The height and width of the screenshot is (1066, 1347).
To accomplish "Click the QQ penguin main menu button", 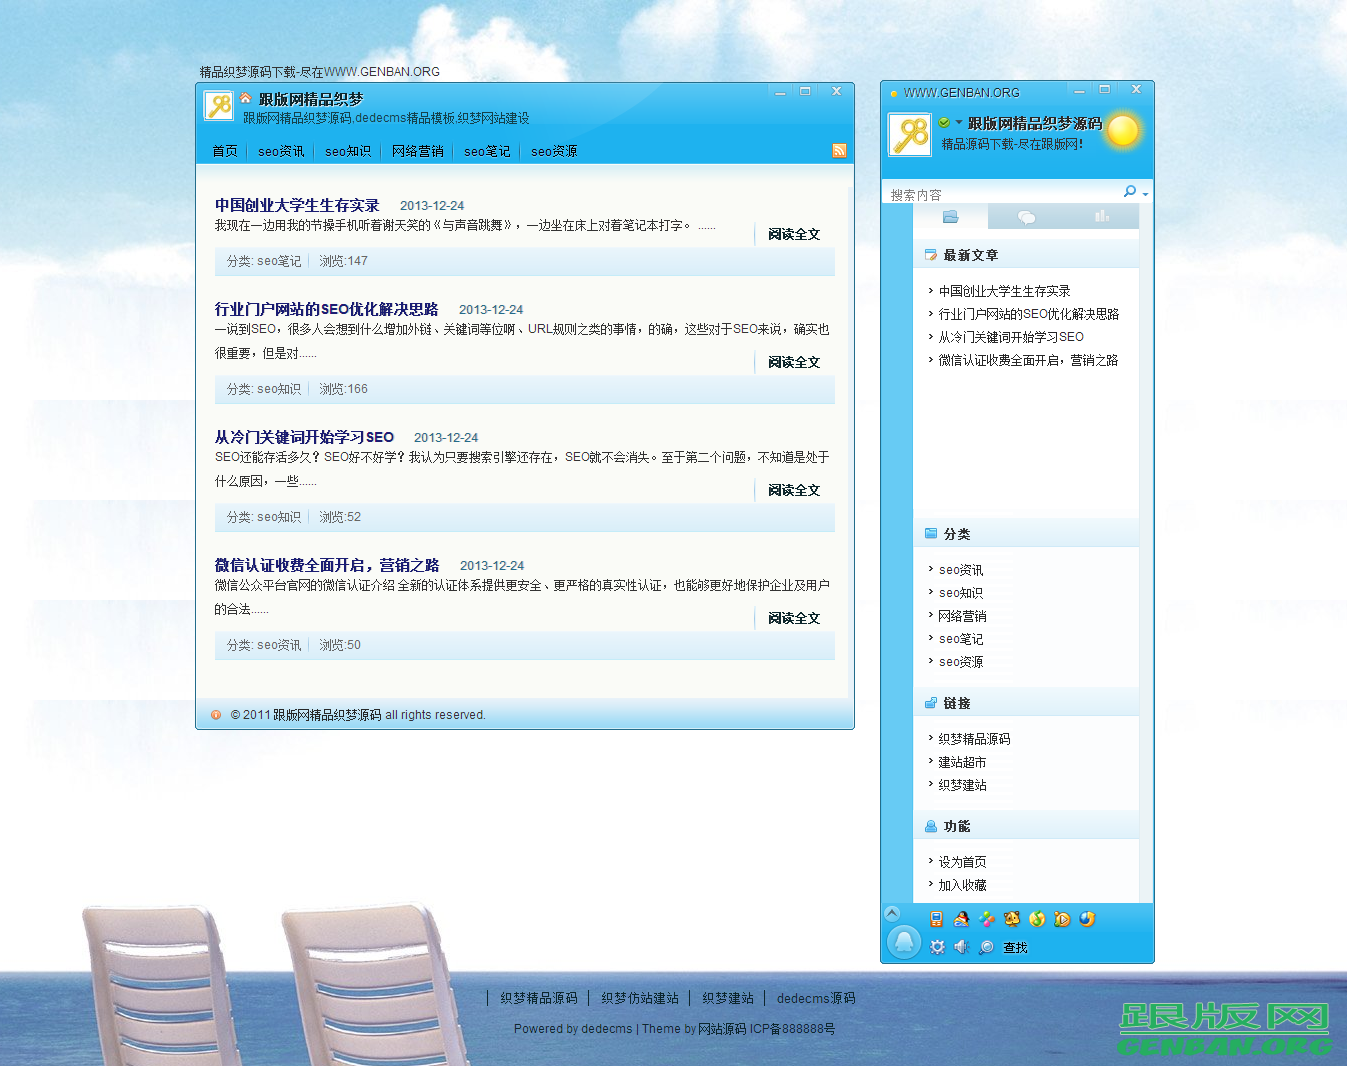I will [904, 942].
